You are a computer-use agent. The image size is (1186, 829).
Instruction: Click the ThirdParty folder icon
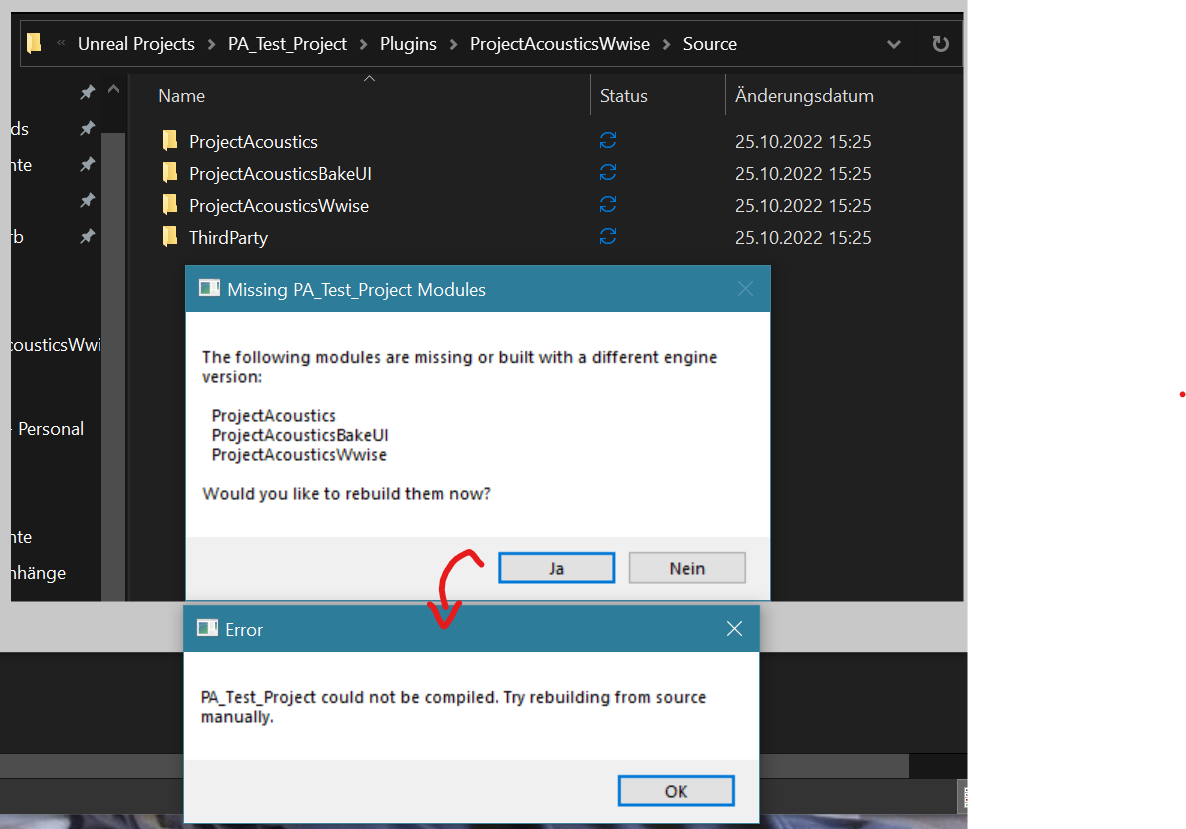click(x=169, y=237)
